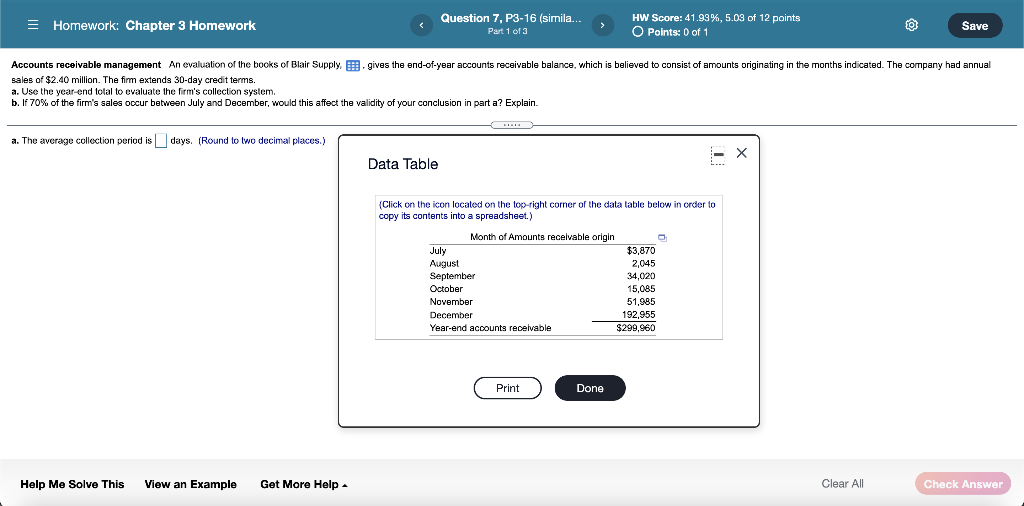Select the October amount 15,085
Image resolution: width=1024 pixels, height=506 pixels.
tap(641, 289)
